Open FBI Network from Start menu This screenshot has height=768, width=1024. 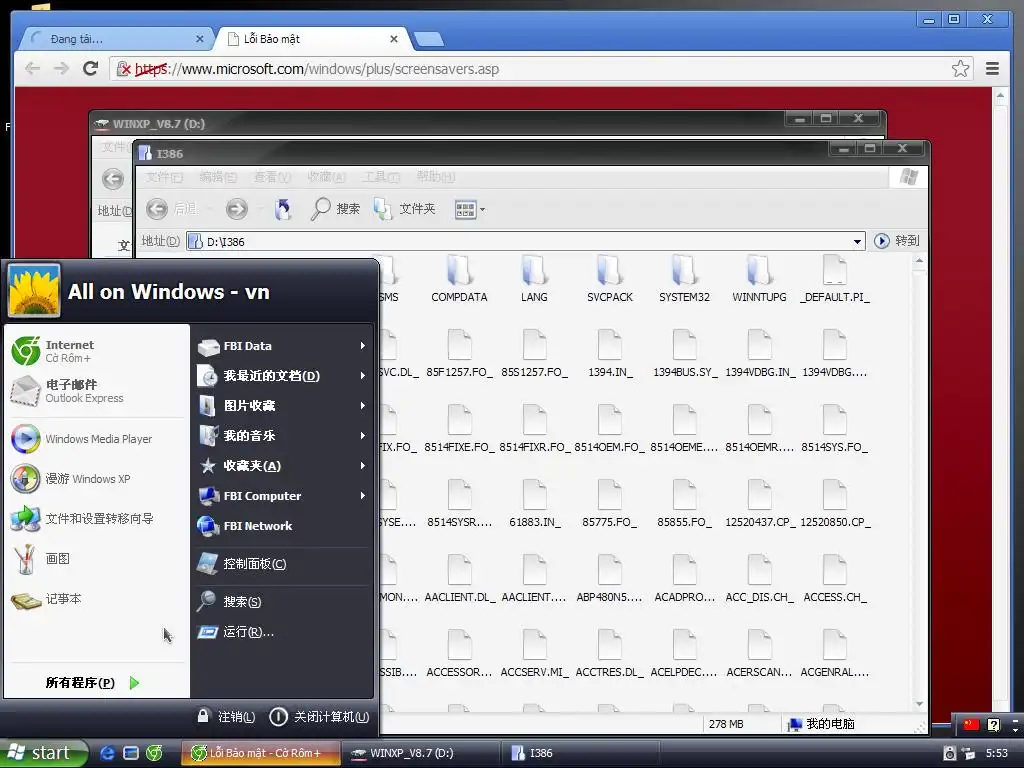[283, 526]
